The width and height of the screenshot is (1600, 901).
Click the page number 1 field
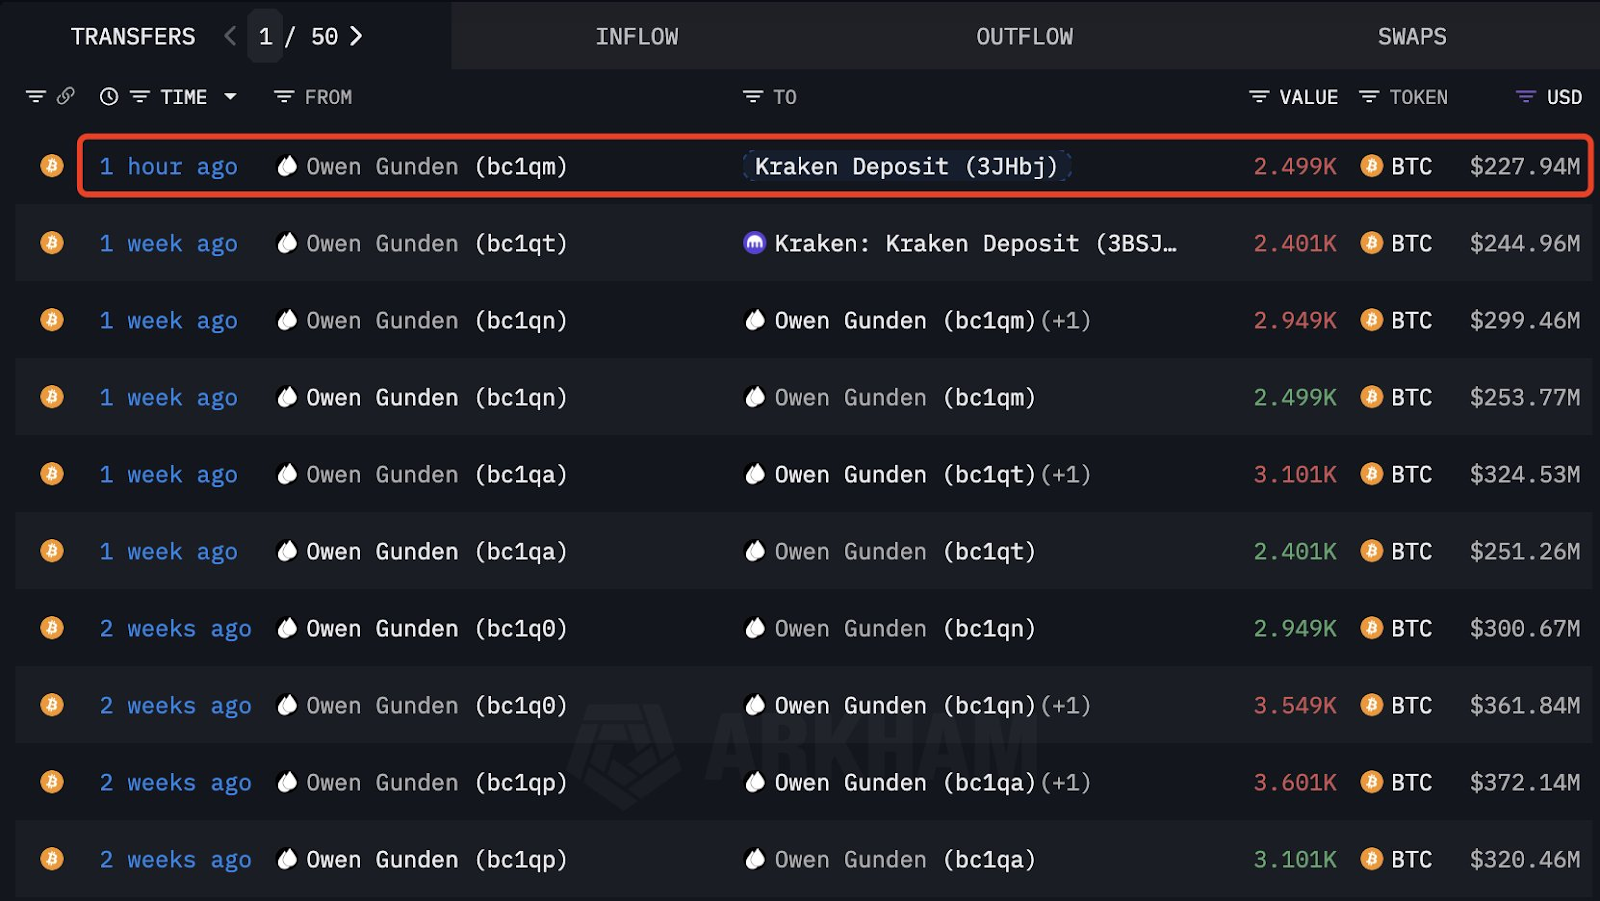click(x=265, y=36)
